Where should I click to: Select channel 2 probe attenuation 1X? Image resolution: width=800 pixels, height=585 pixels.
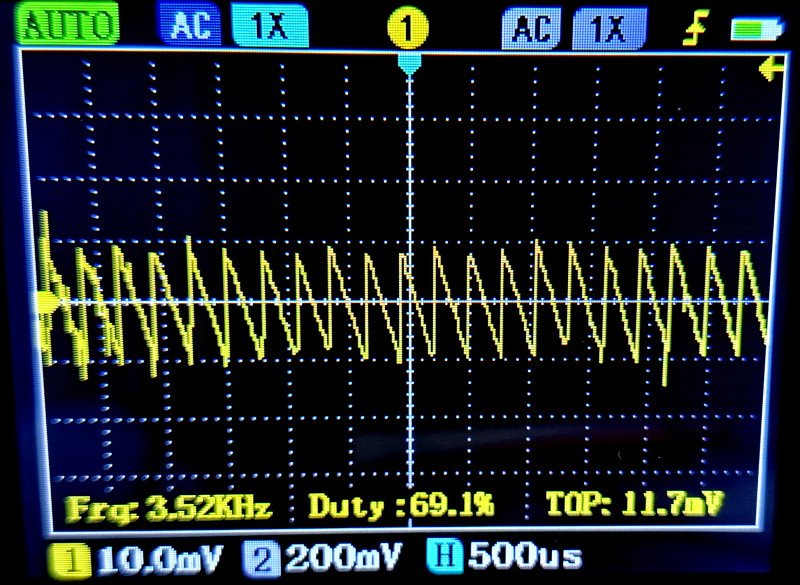tap(609, 29)
